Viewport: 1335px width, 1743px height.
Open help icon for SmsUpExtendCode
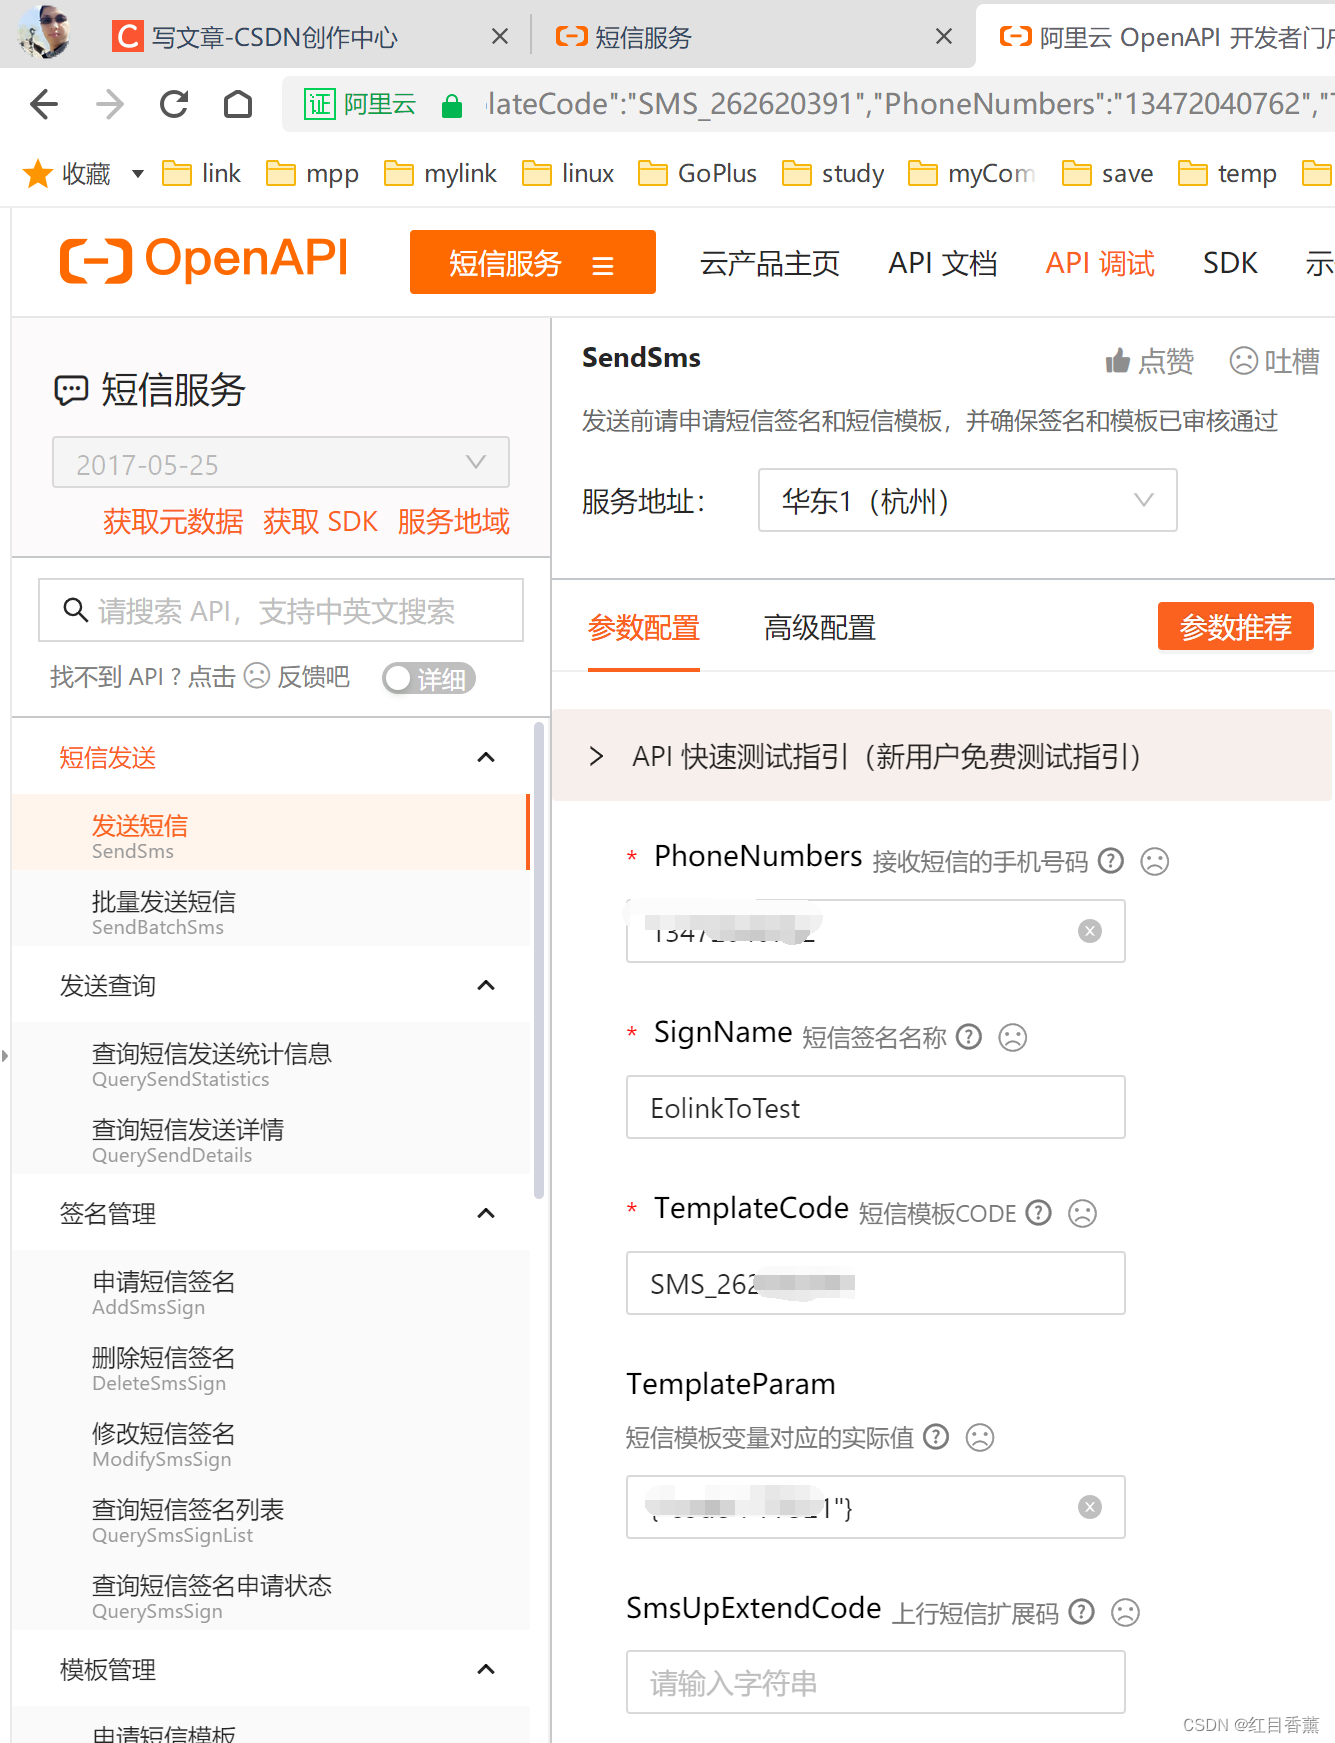point(1081,1612)
